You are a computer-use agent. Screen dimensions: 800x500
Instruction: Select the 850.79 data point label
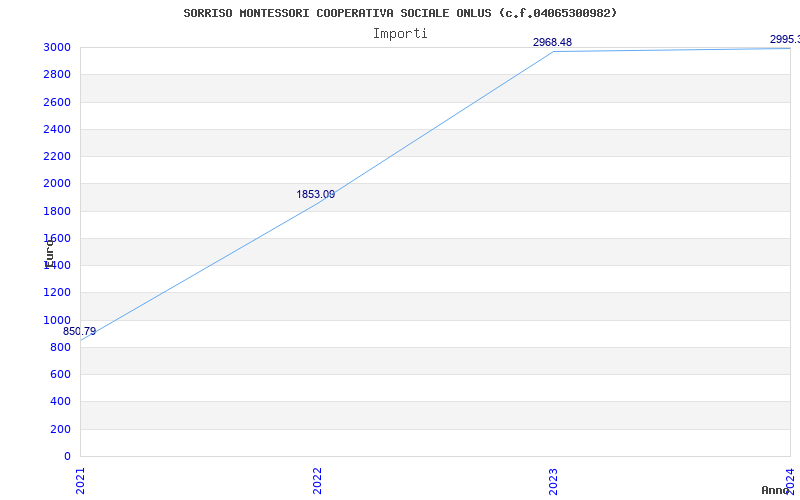[x=80, y=331]
